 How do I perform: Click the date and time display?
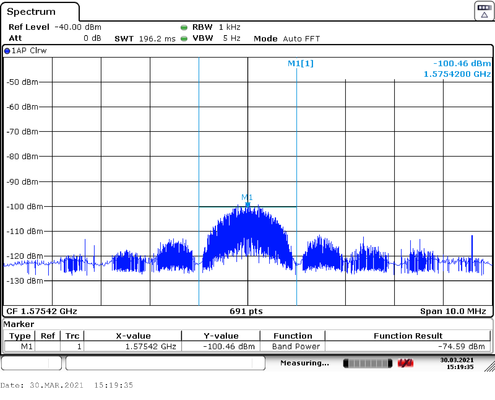(x=457, y=364)
